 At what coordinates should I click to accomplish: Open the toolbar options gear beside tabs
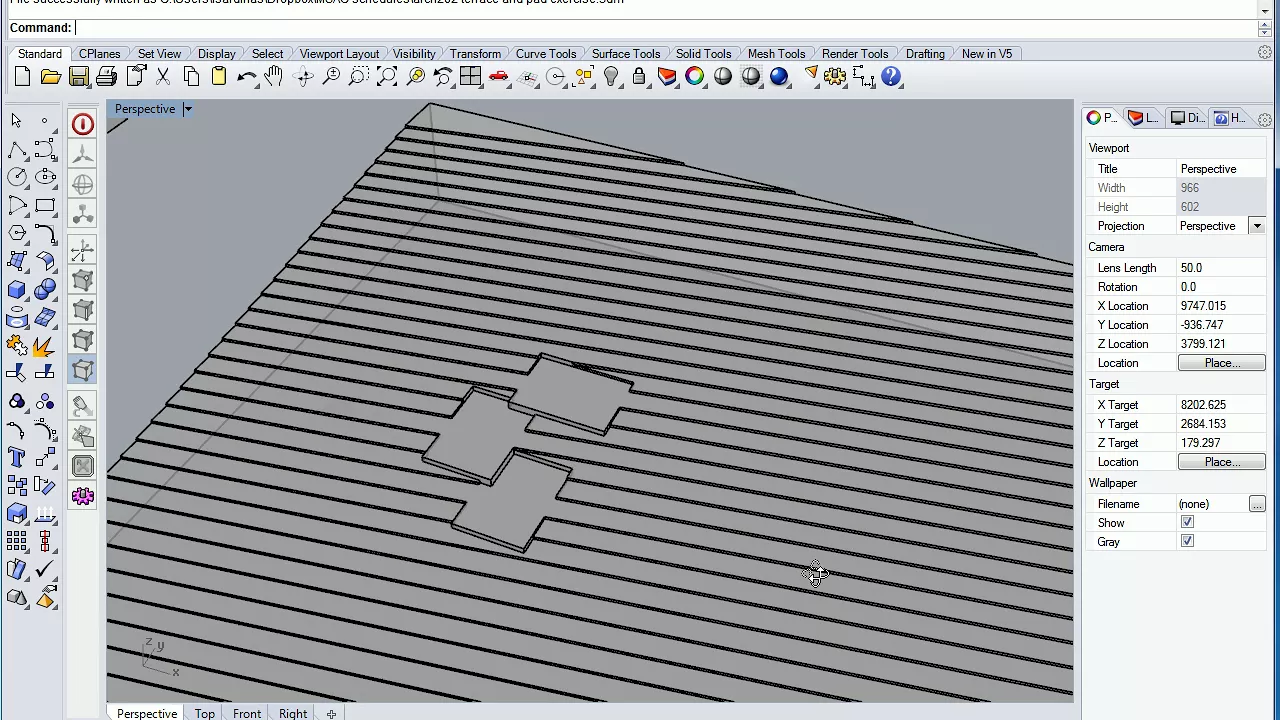1265,53
